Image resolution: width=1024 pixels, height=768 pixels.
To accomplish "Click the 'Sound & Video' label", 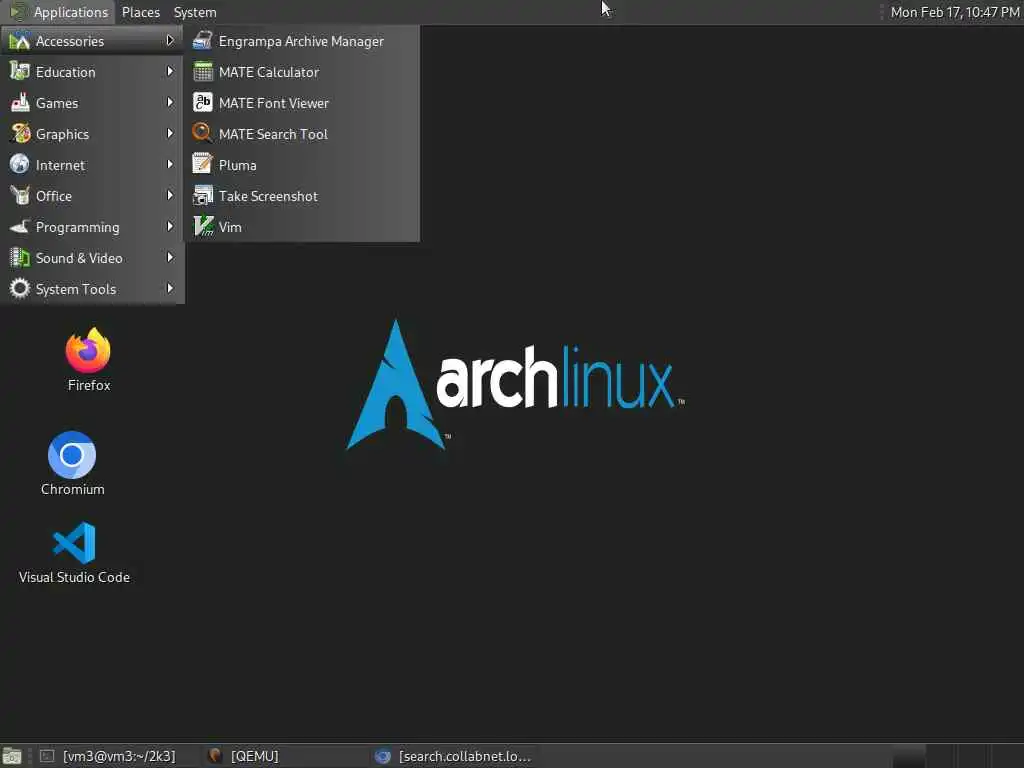I will 79,258.
